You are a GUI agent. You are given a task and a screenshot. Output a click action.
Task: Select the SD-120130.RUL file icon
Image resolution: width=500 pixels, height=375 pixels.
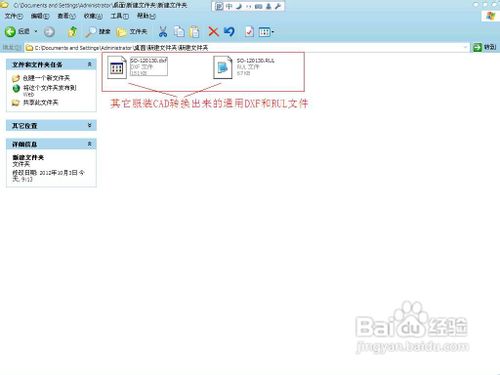pyautogui.click(x=223, y=68)
